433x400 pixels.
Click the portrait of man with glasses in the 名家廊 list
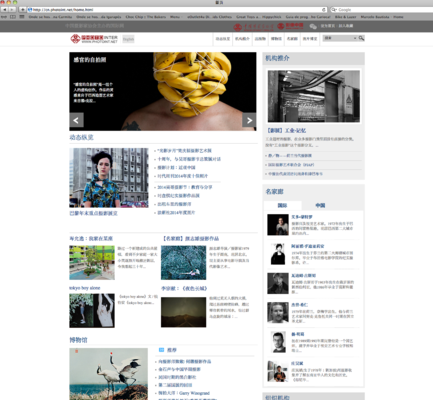278,342
